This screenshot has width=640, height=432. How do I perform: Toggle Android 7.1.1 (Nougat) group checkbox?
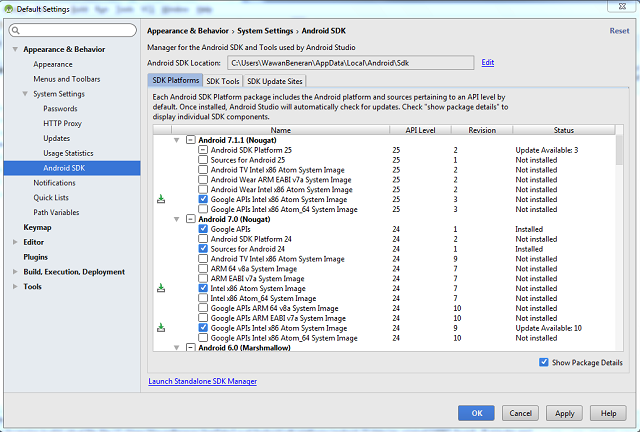pyautogui.click(x=191, y=140)
